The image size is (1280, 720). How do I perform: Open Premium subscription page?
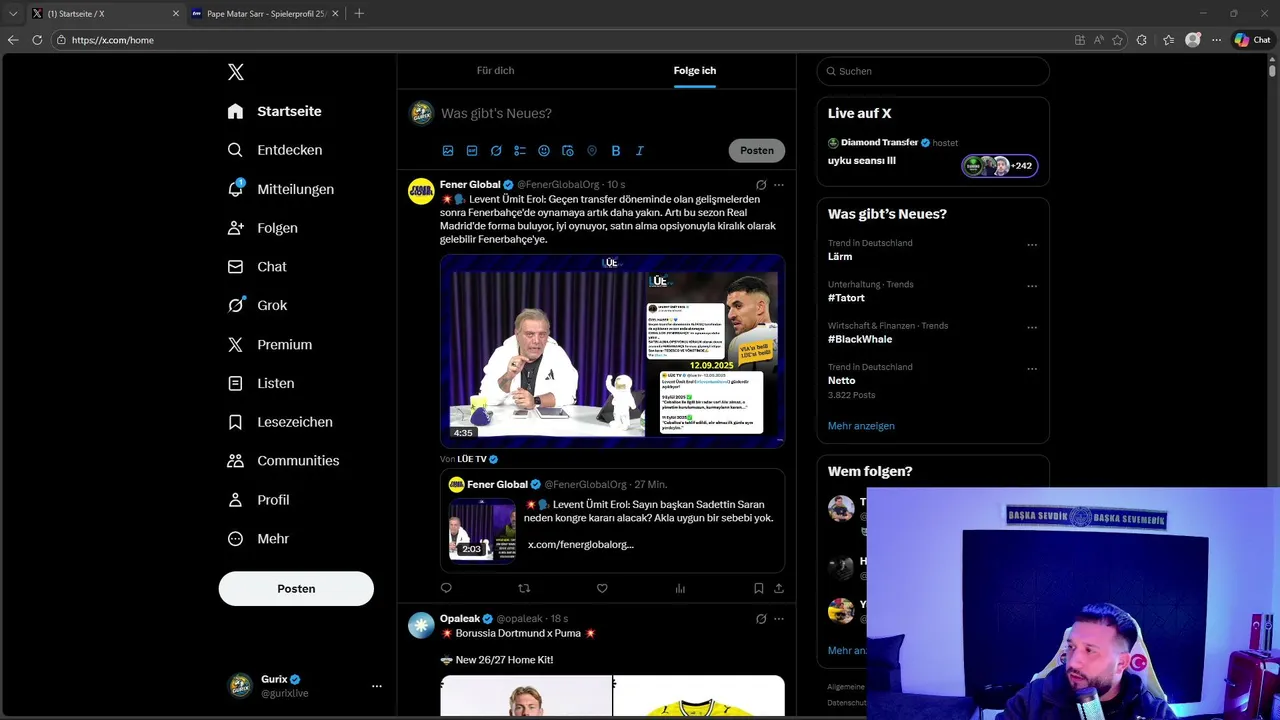[x=270, y=344]
